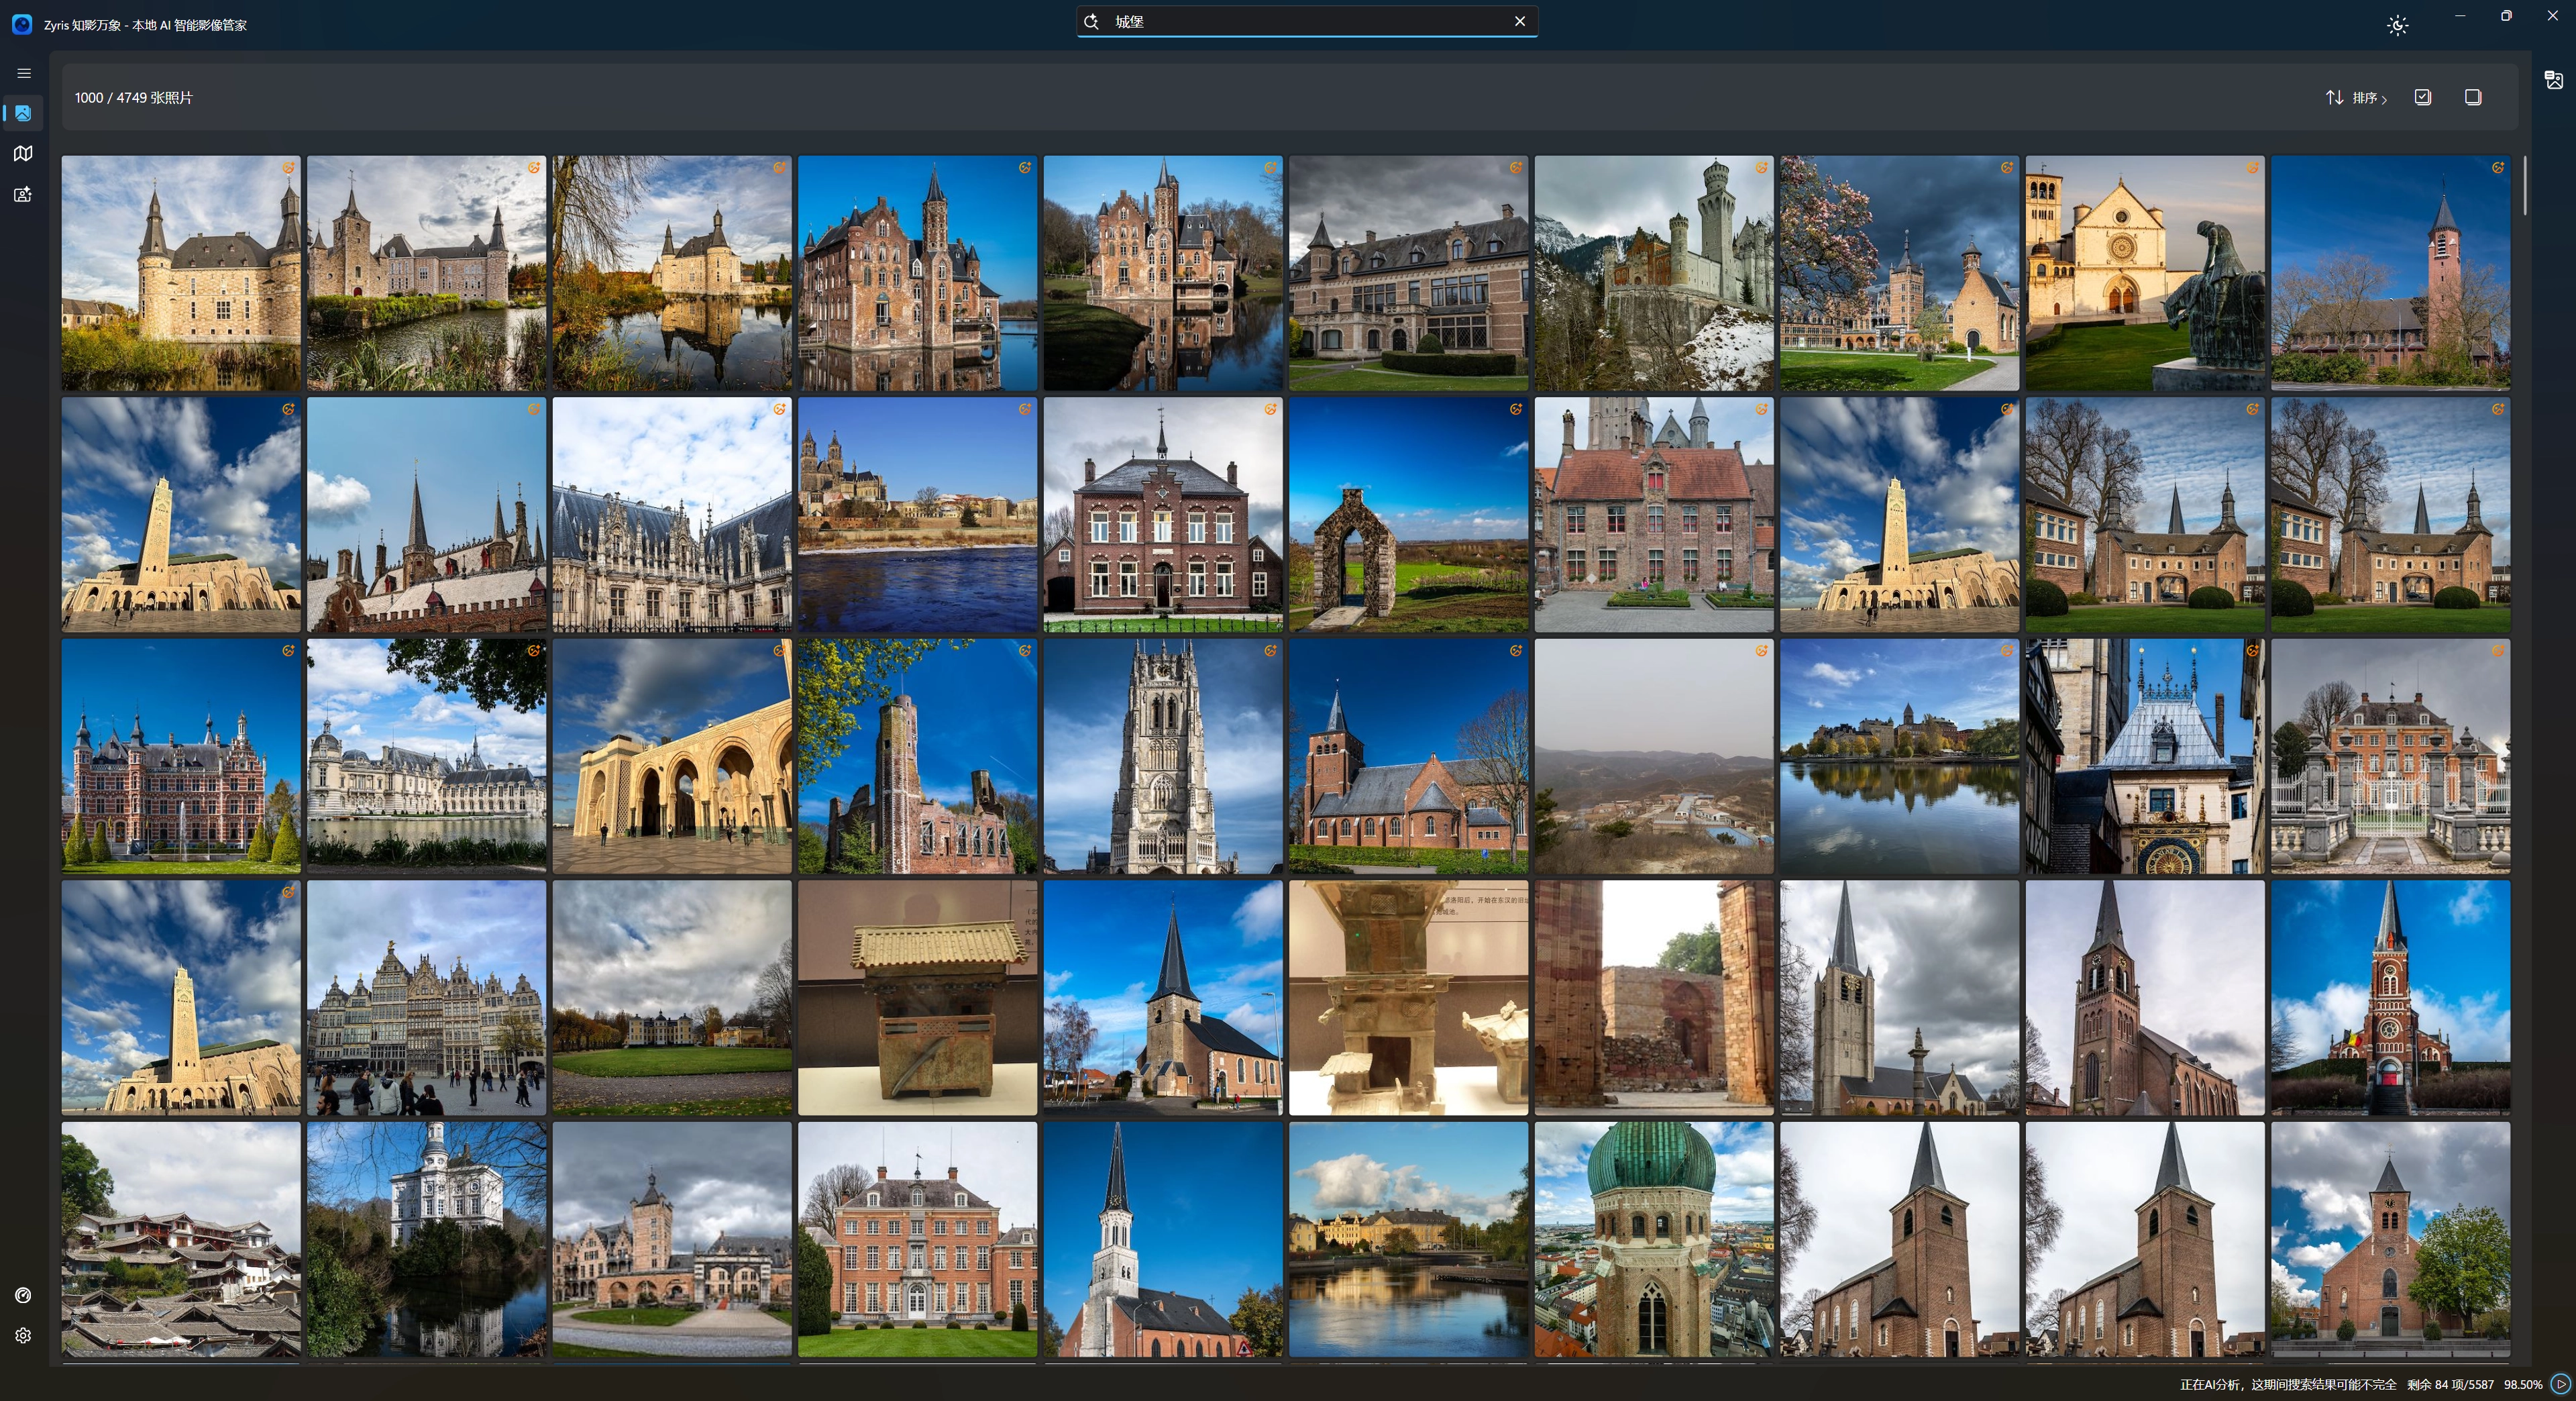Open the map view sidebar icon
Screen dimensions: 2576x1401
23,153
